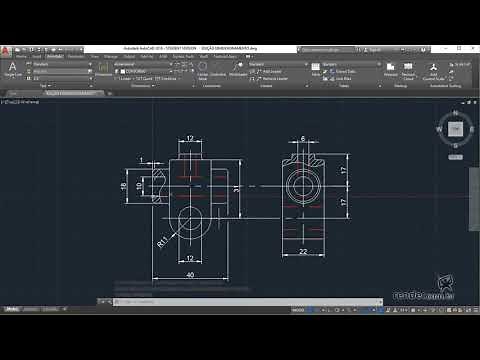The height and width of the screenshot is (360, 480).
Task: Select the Dimension tool
Action: [104, 69]
